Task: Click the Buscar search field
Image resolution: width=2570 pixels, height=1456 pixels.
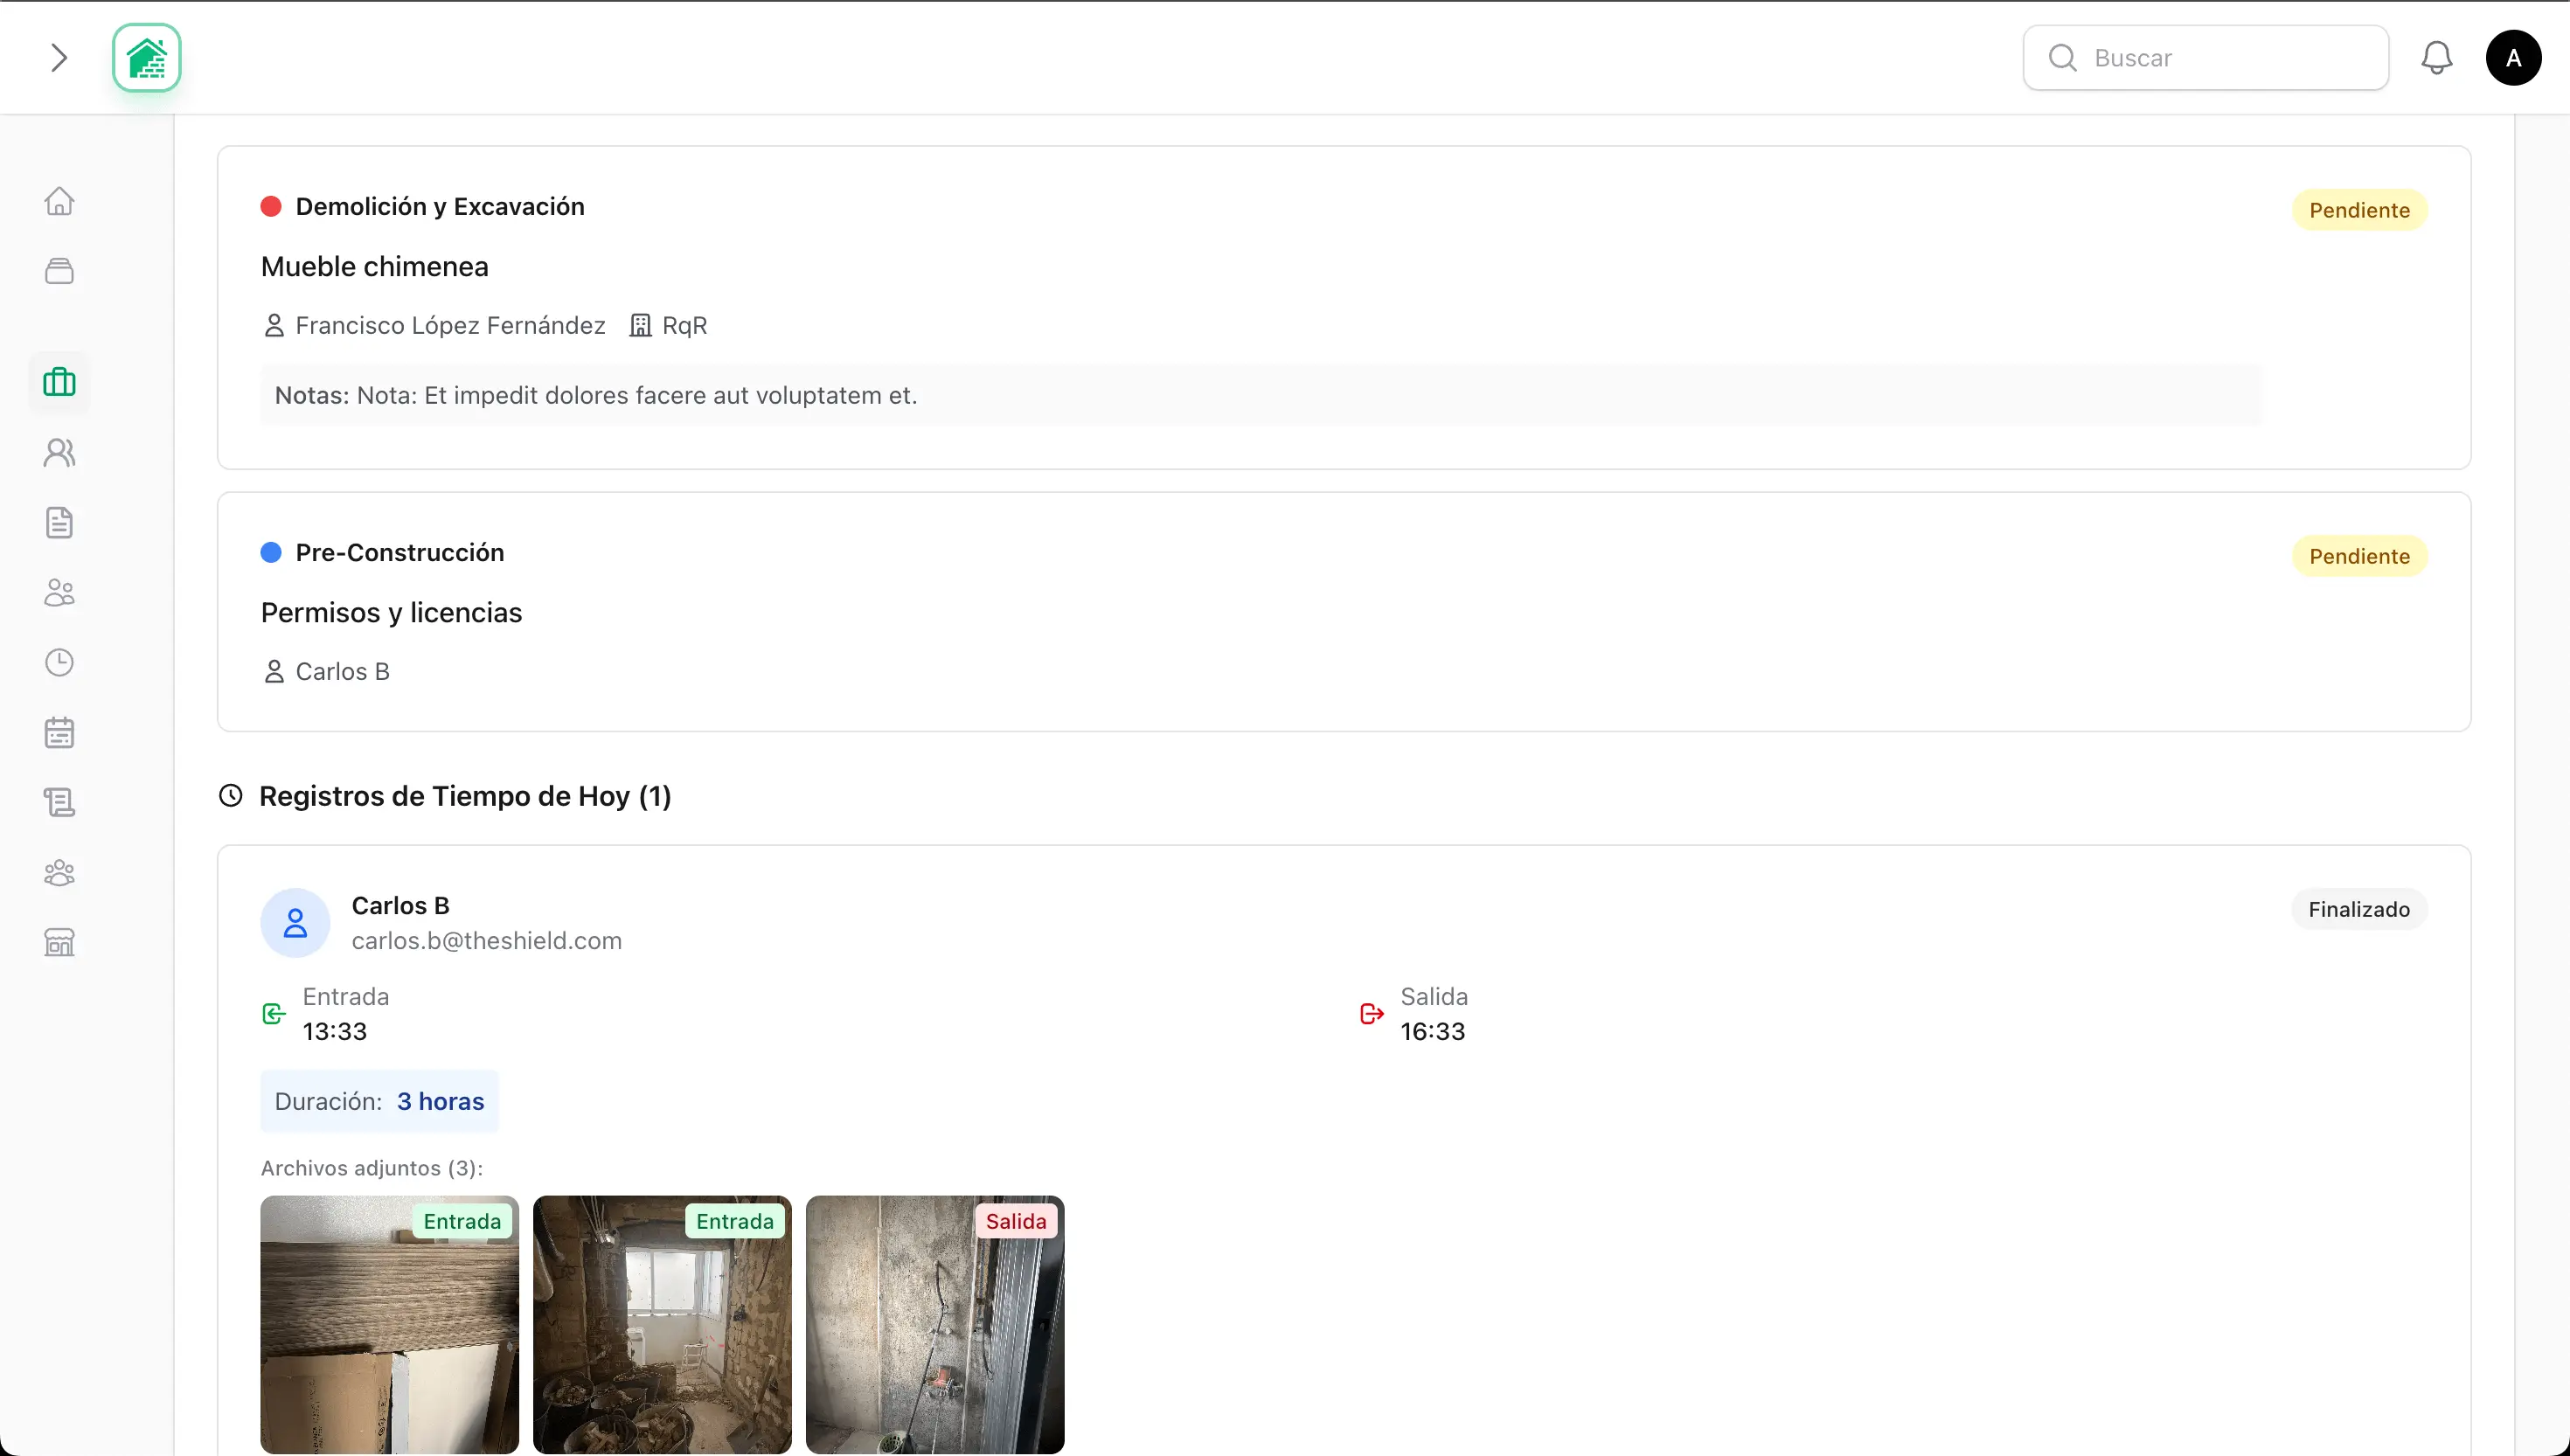Action: (2206, 58)
